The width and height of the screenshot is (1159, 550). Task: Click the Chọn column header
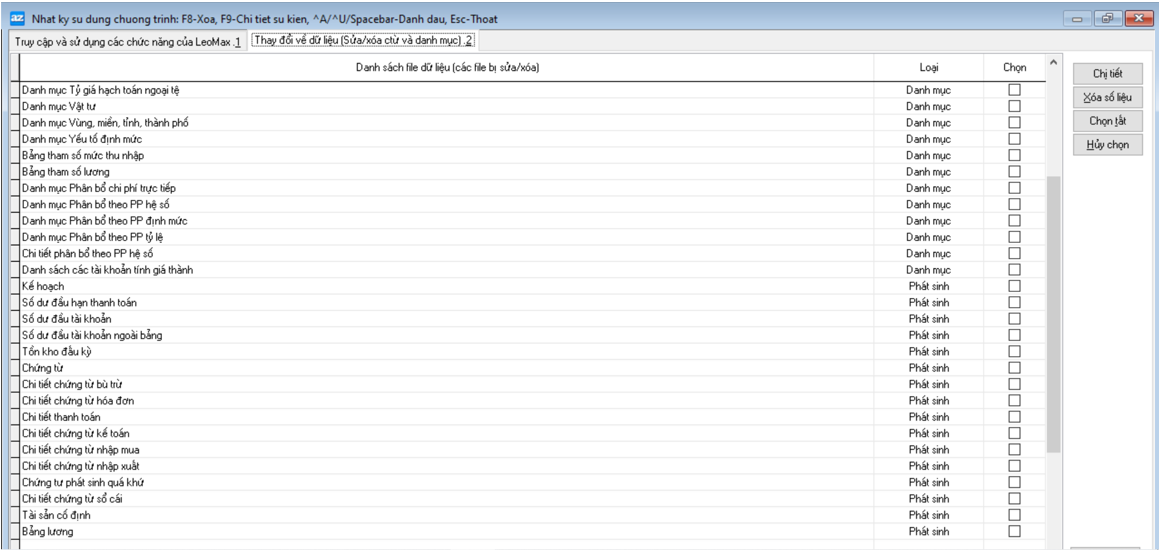[x=1014, y=67]
